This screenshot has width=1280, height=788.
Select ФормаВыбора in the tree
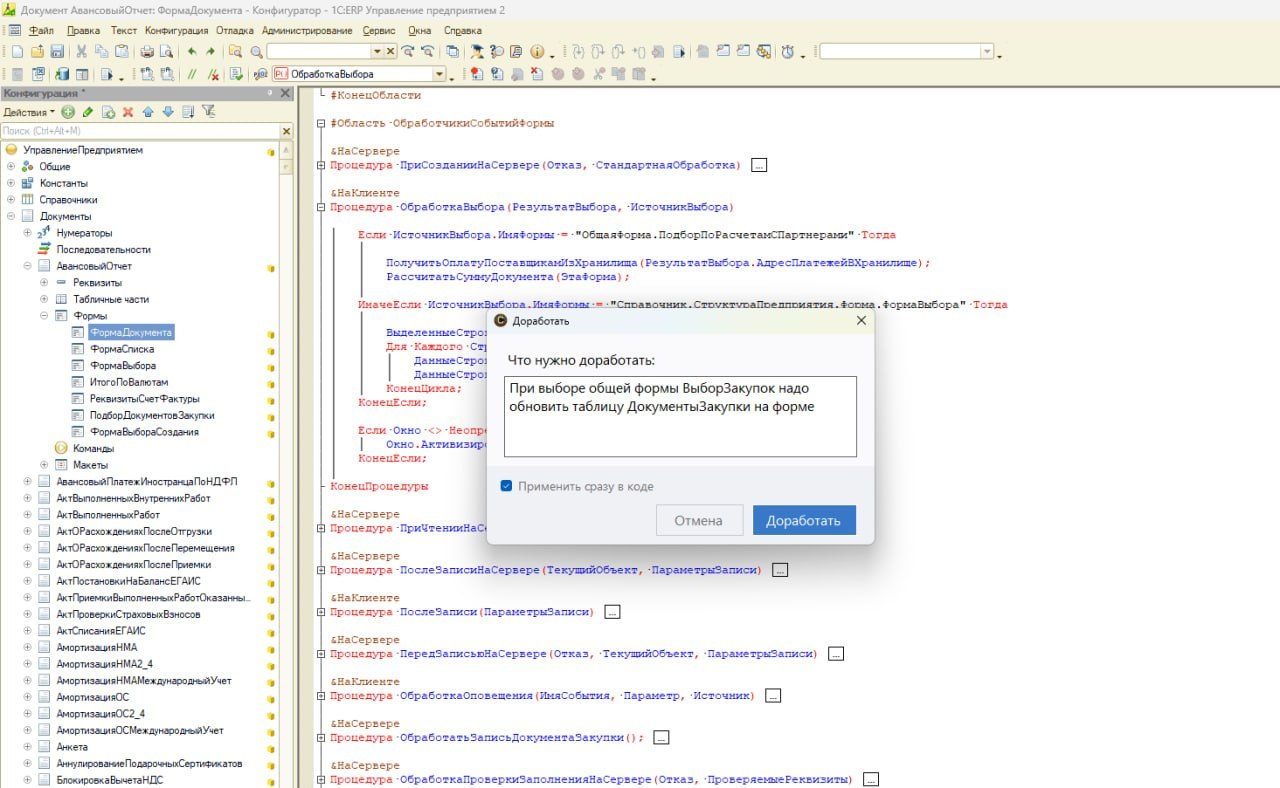tap(123, 366)
